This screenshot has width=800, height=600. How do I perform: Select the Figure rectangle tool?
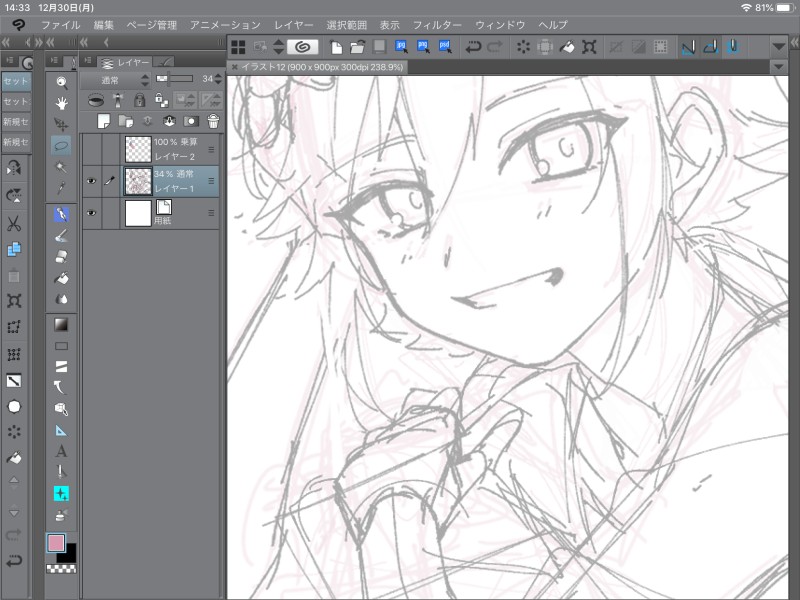pyautogui.click(x=61, y=346)
